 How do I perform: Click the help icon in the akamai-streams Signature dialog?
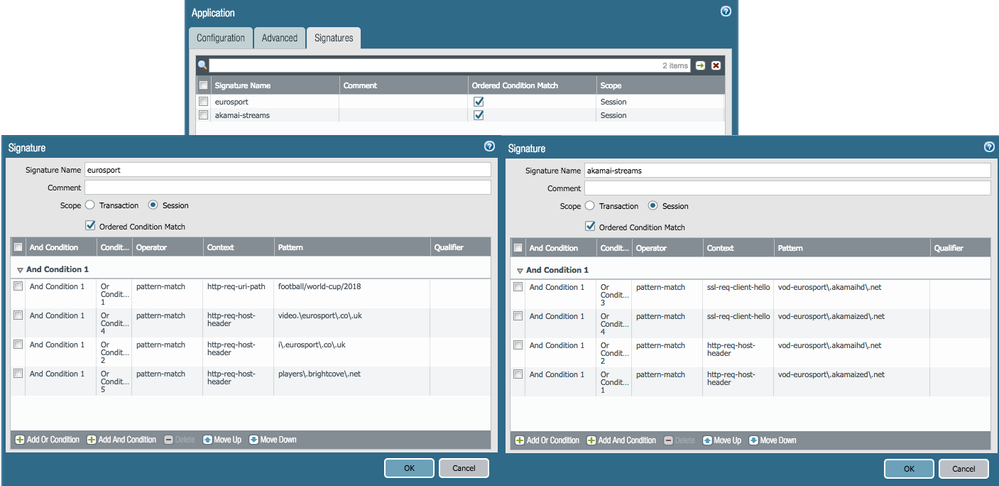pyautogui.click(x=989, y=147)
